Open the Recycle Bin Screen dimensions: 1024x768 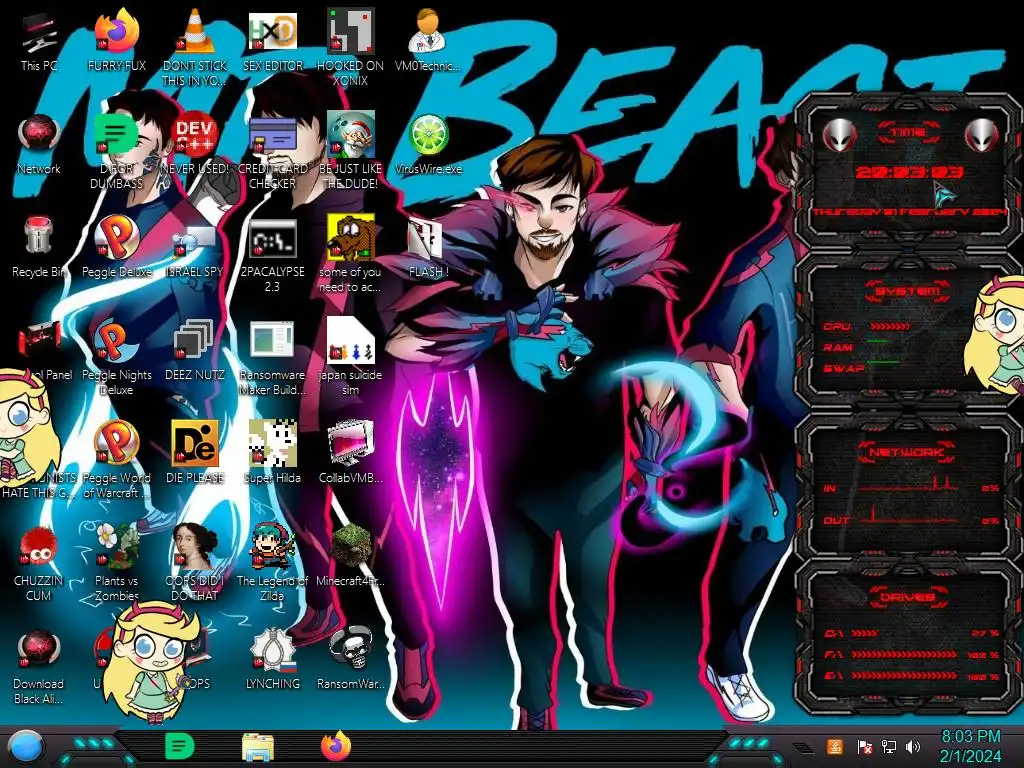click(x=39, y=247)
